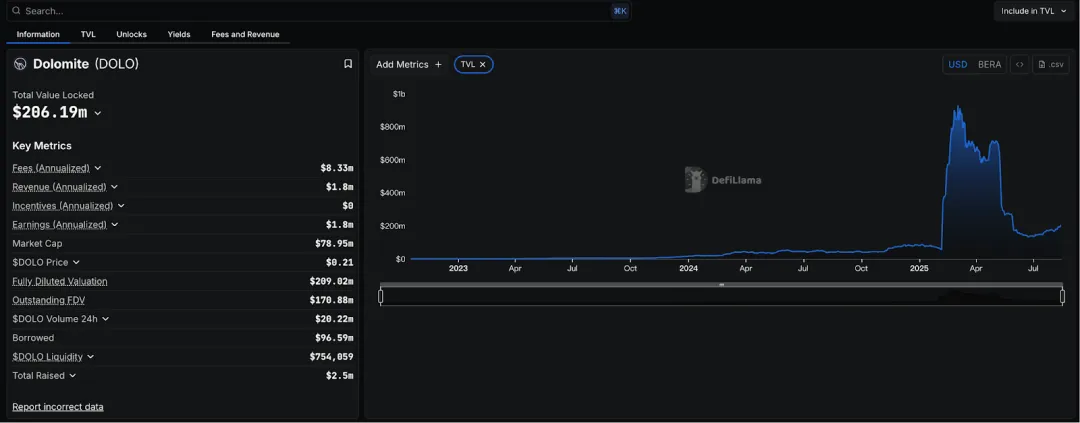The width and height of the screenshot is (1080, 423).
Task: Bookmark the Dolomite protocol
Action: [x=348, y=64]
